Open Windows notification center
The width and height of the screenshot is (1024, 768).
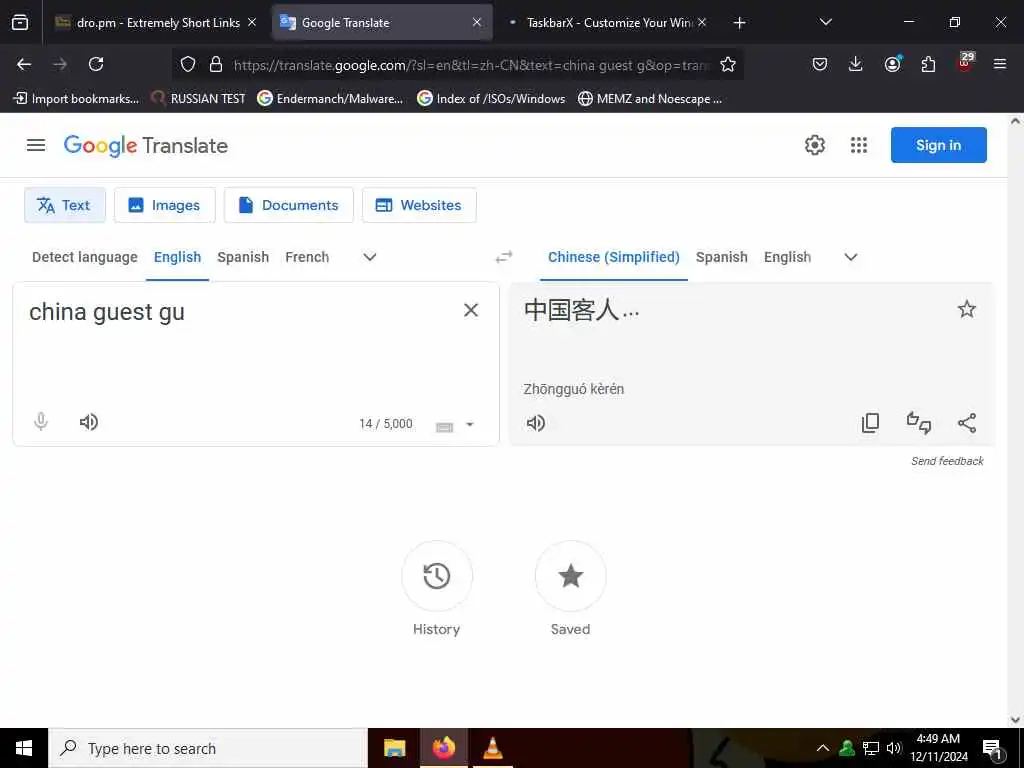click(x=992, y=749)
